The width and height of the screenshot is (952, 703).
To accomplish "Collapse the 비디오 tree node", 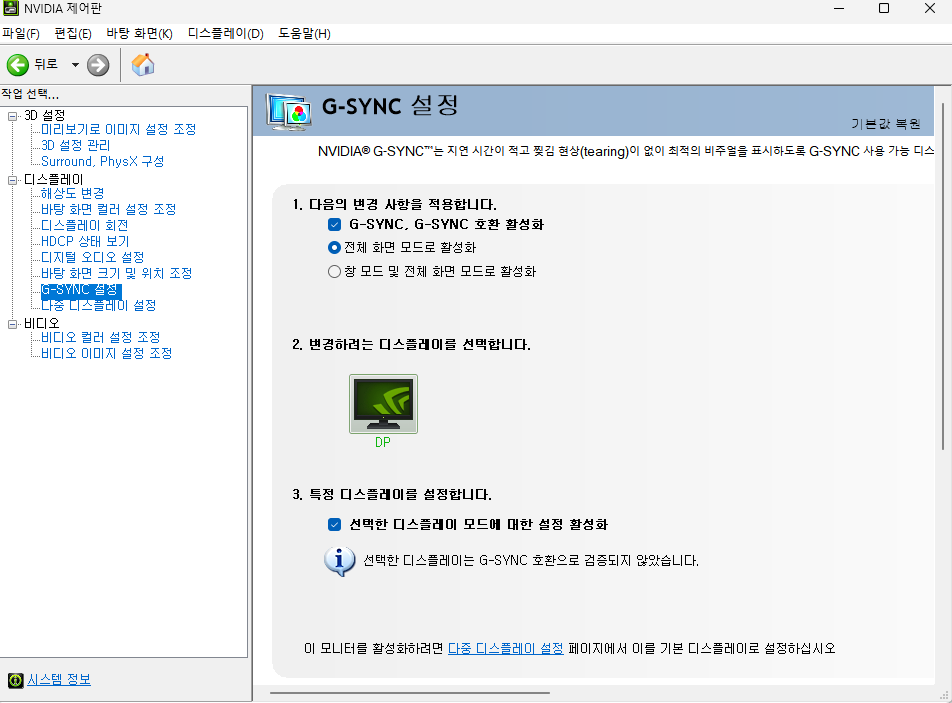I will point(12,324).
